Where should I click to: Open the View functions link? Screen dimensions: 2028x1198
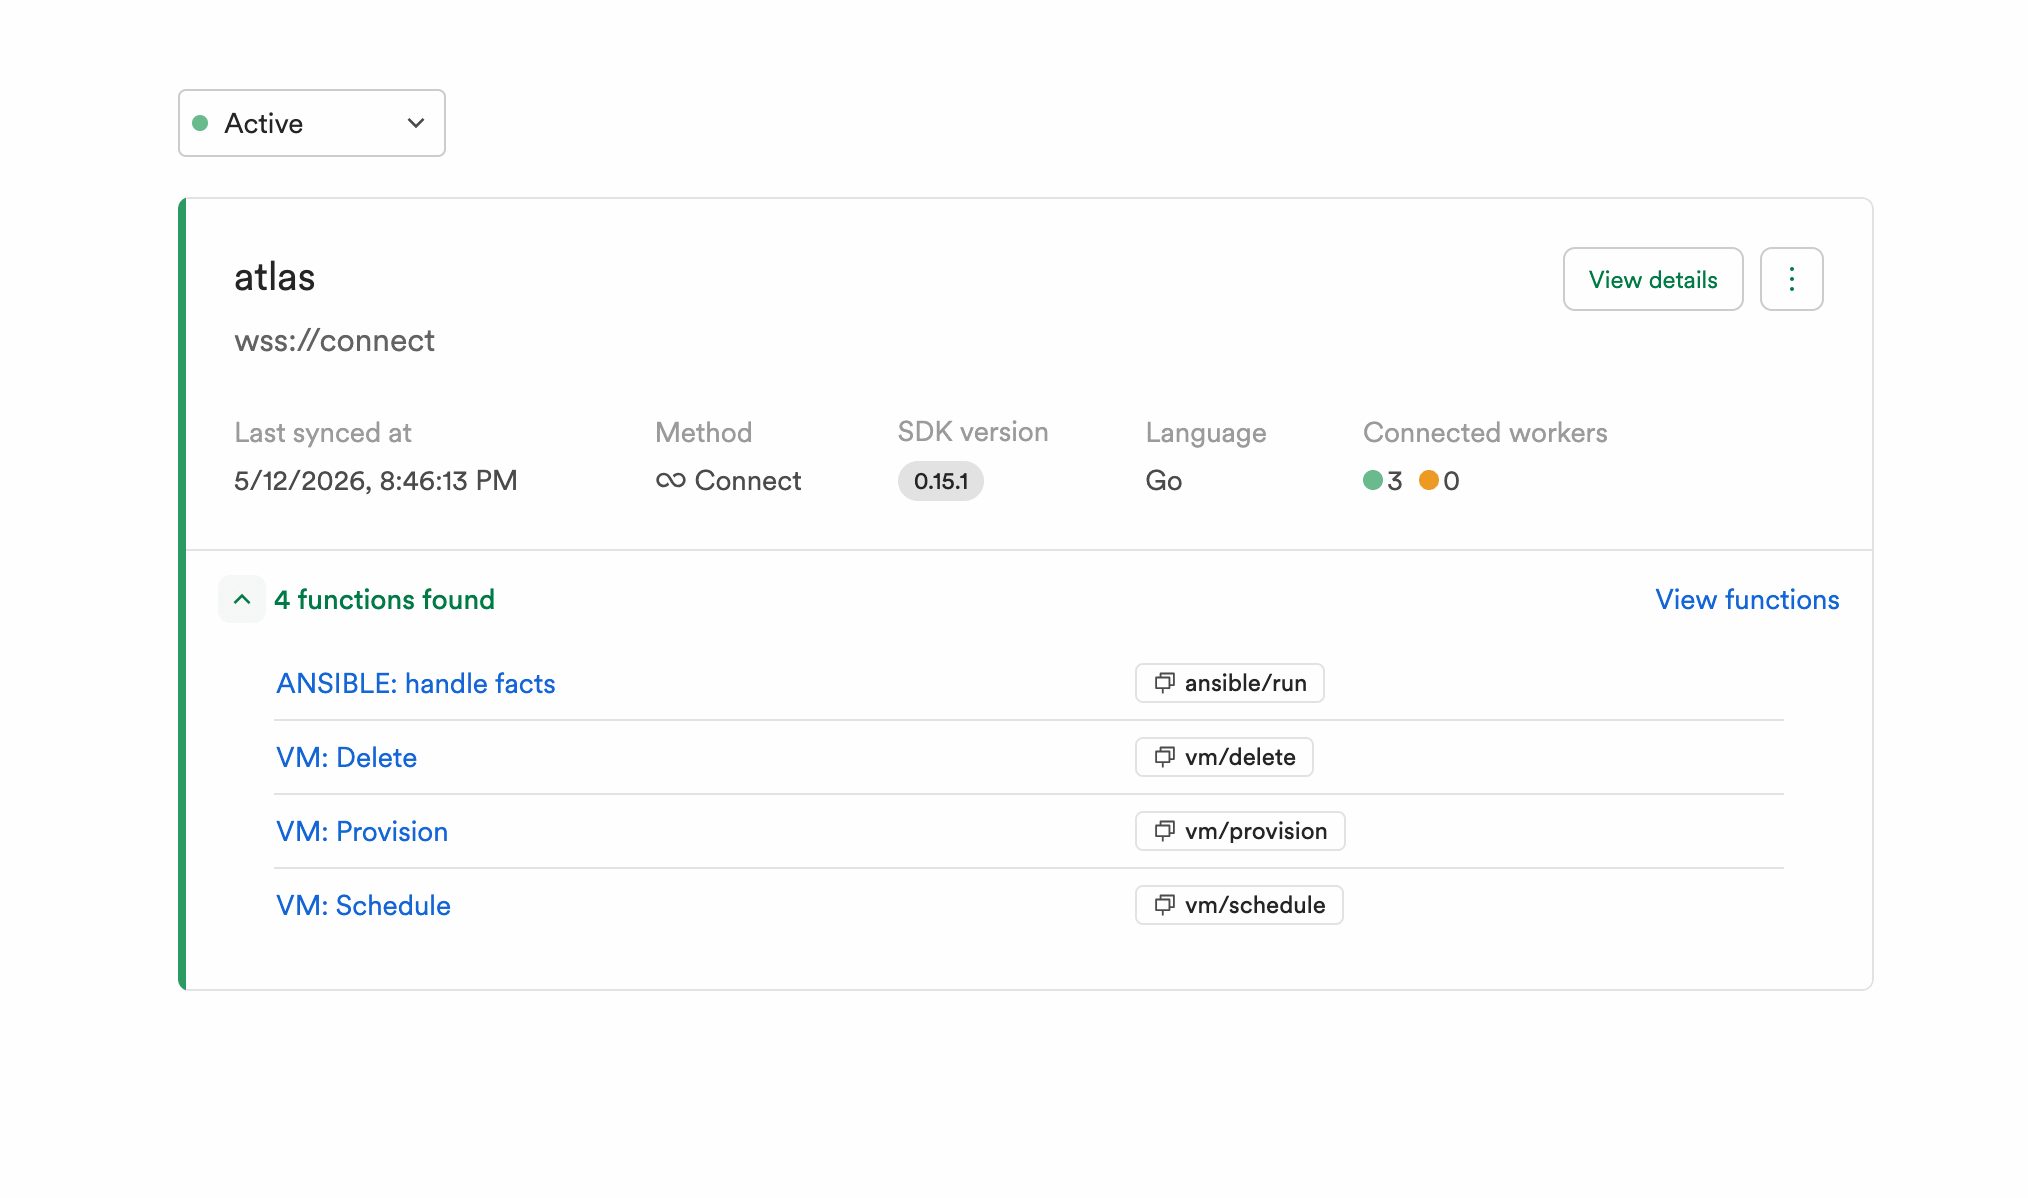coord(1747,599)
